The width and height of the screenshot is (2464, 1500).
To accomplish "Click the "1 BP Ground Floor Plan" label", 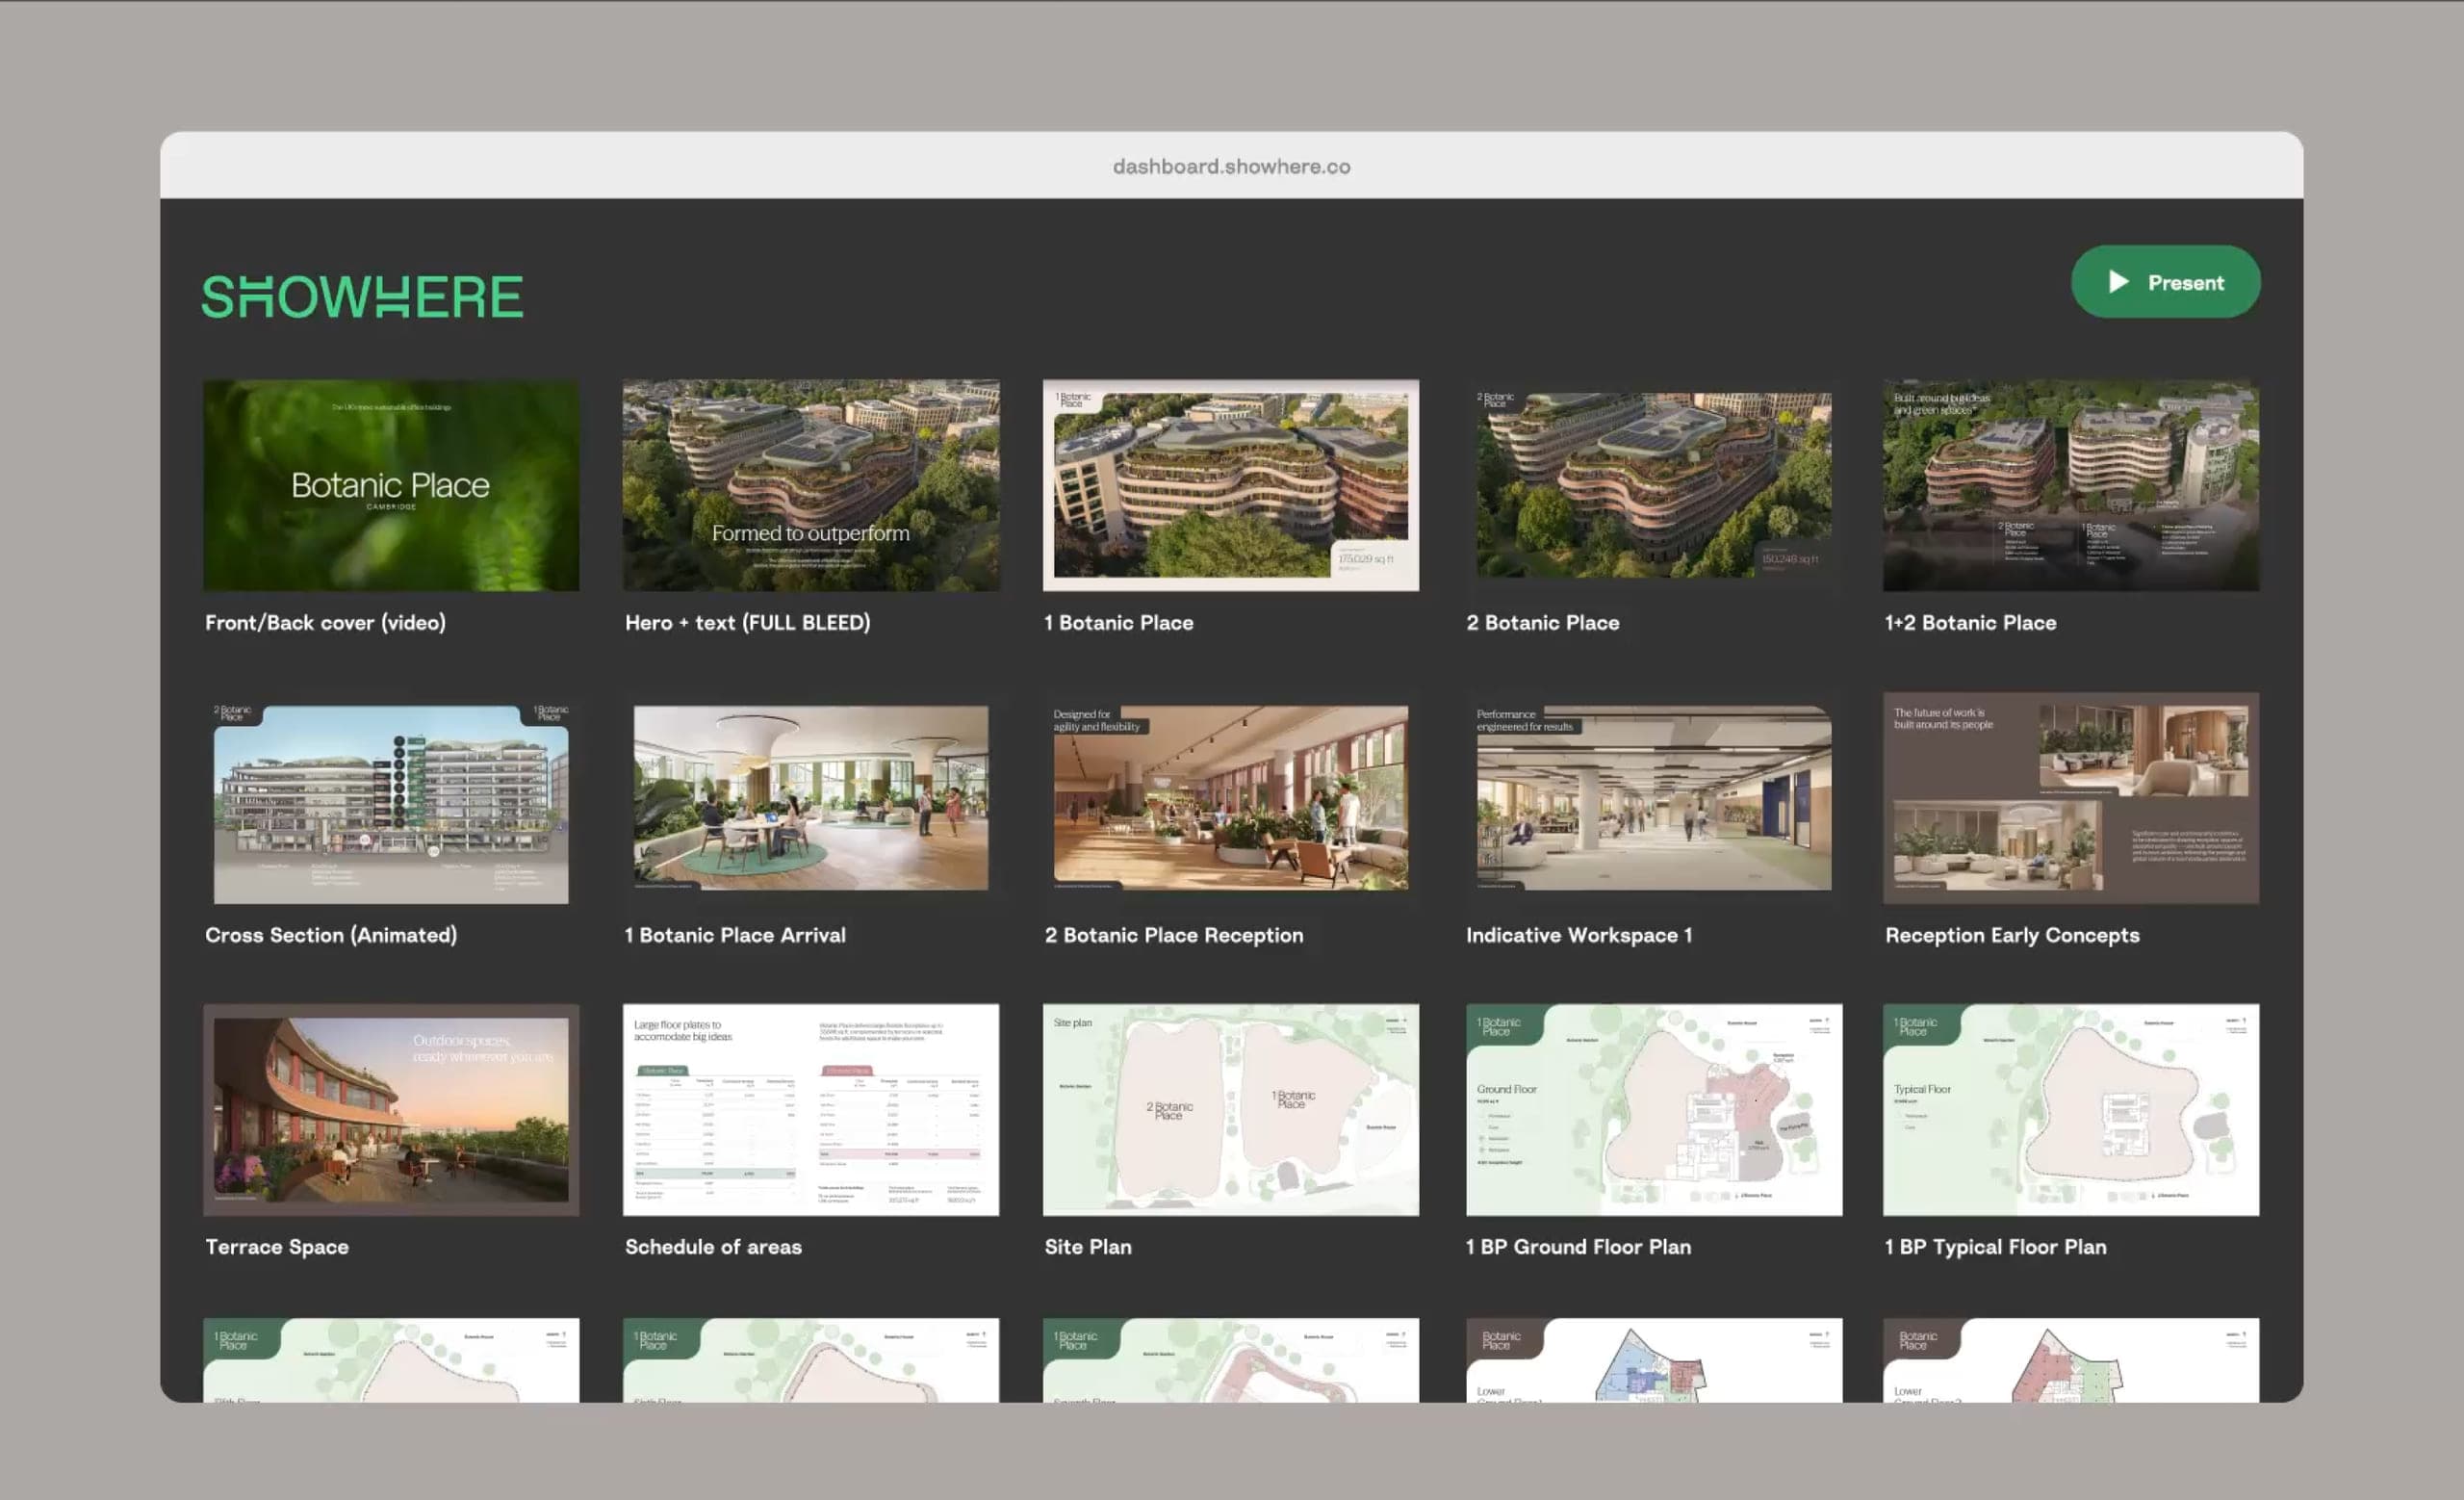I will 1578,1247.
